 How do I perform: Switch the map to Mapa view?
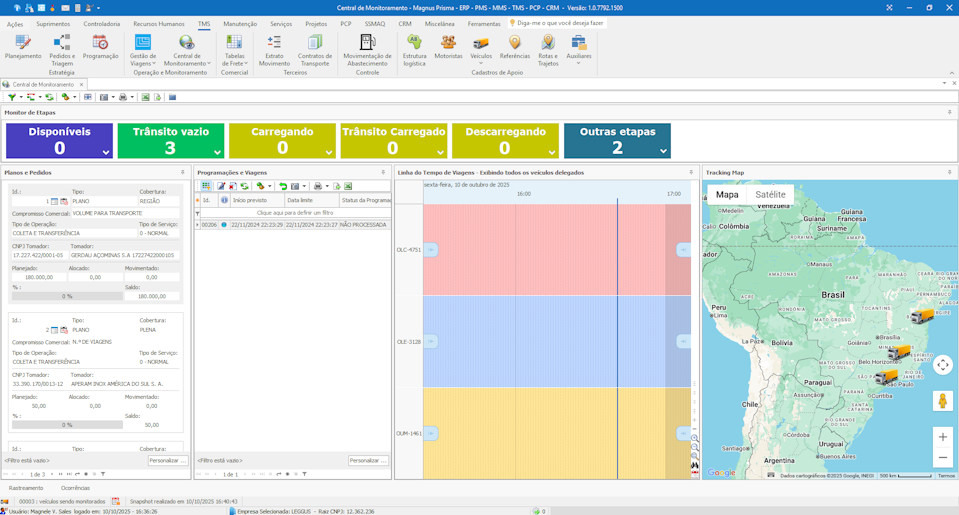tap(727, 195)
